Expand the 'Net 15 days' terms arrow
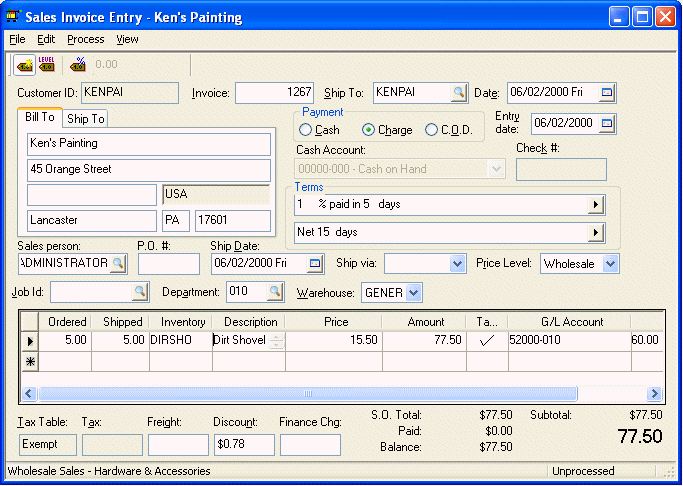Image resolution: width=683 pixels, height=486 pixels. point(595,232)
